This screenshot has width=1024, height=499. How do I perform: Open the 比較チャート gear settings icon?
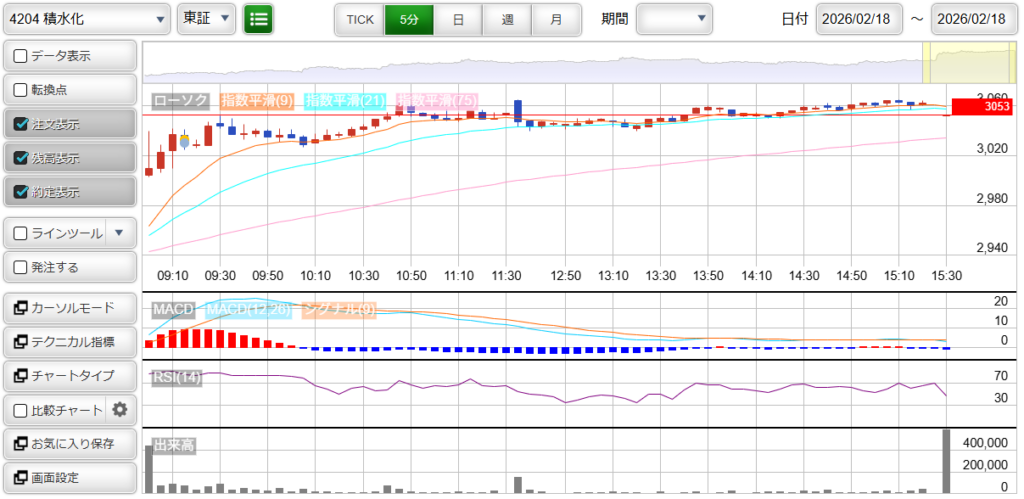tap(120, 409)
